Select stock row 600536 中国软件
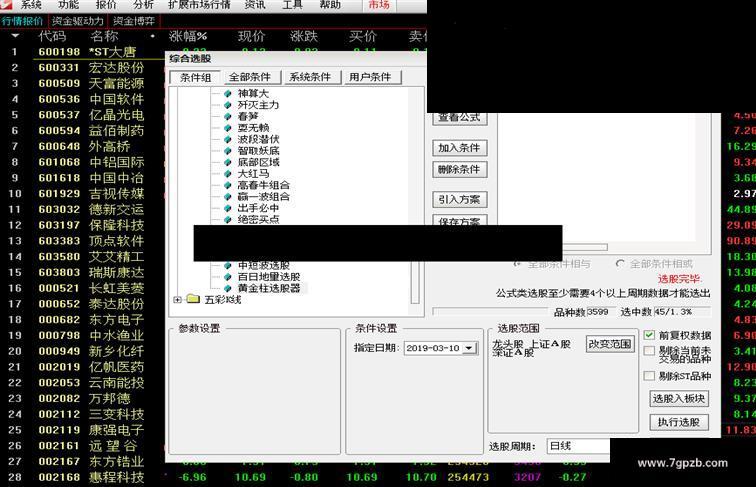The width and height of the screenshot is (756, 487). [82, 99]
